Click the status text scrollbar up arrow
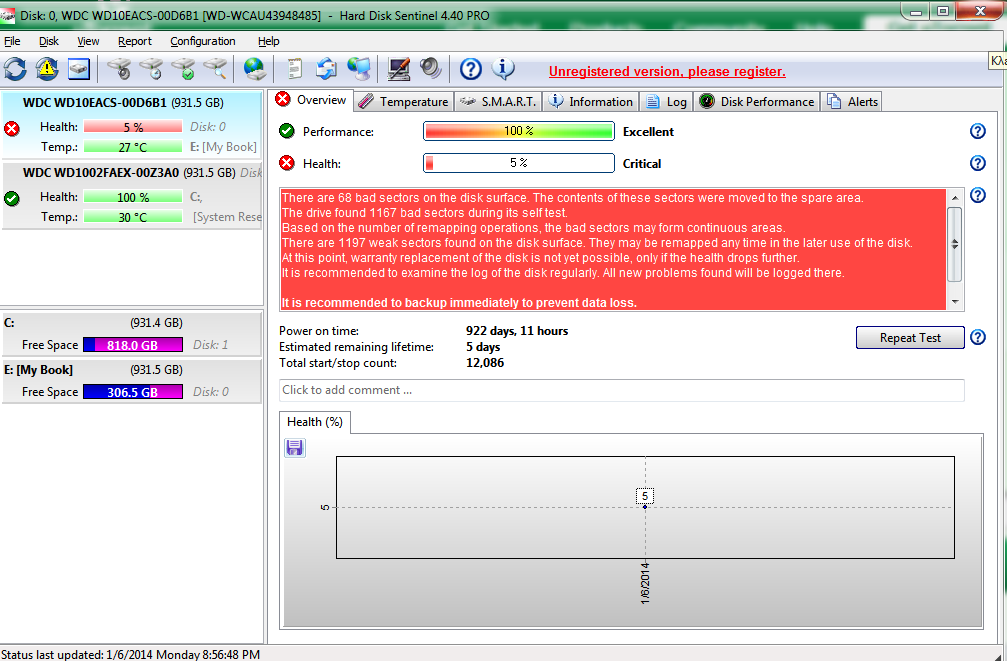The image size is (1008, 661). click(x=955, y=197)
